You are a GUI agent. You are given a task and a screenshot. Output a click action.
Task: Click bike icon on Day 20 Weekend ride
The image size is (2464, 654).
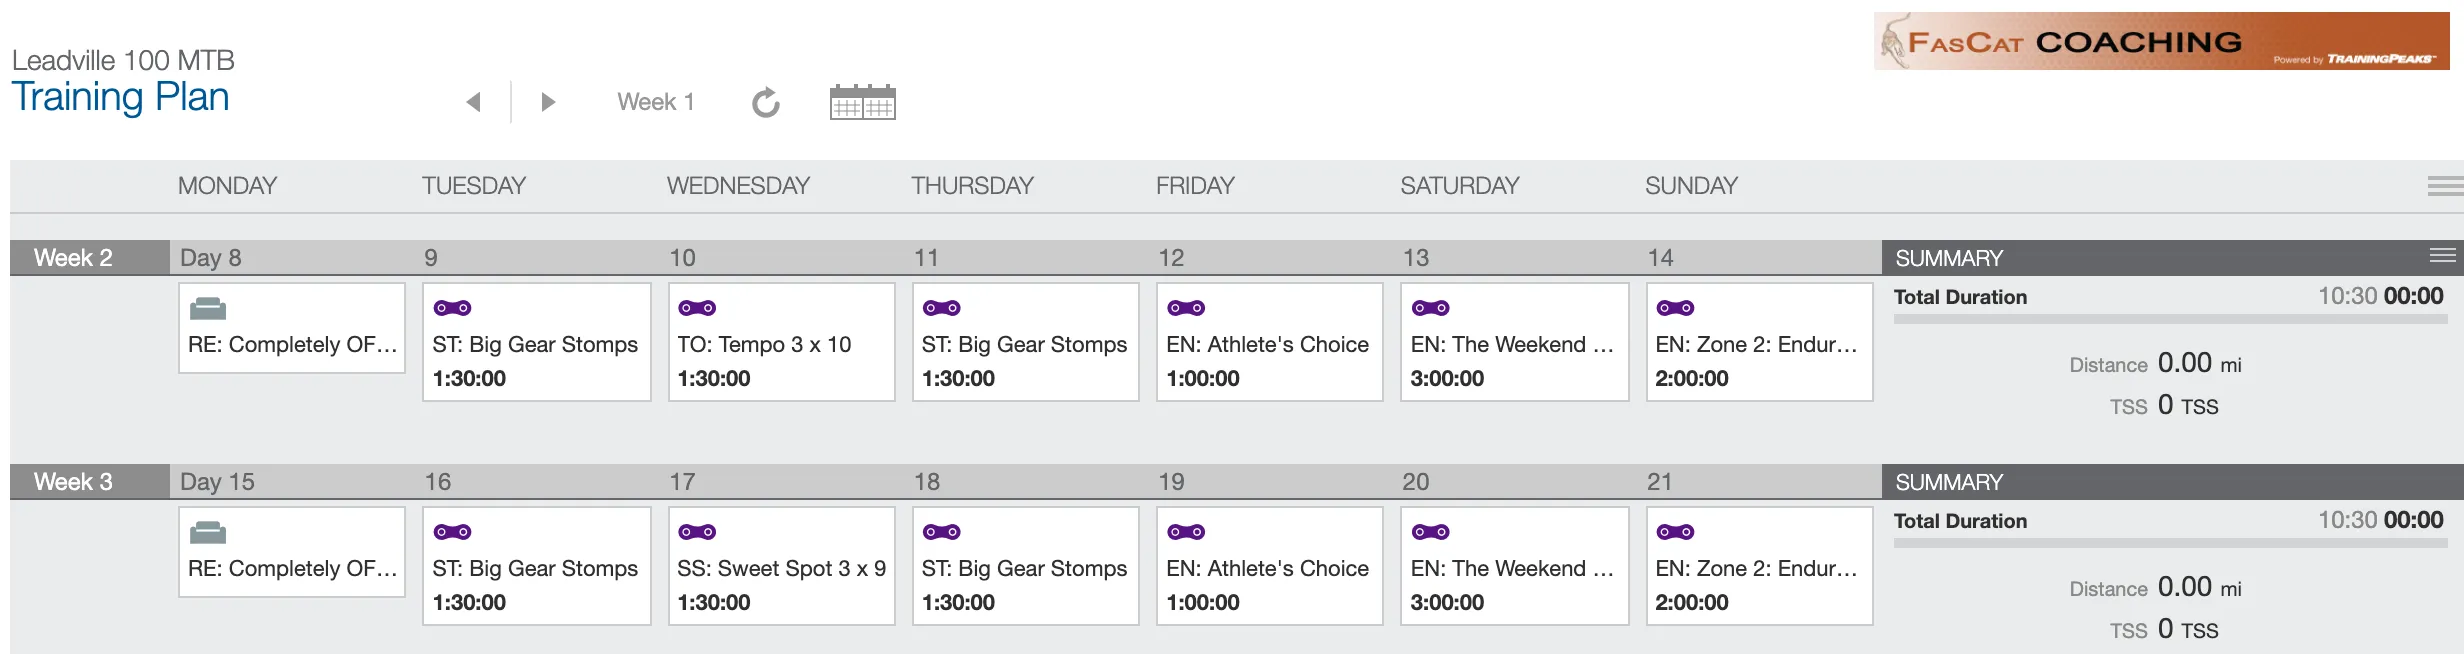pyautogui.click(x=1430, y=532)
